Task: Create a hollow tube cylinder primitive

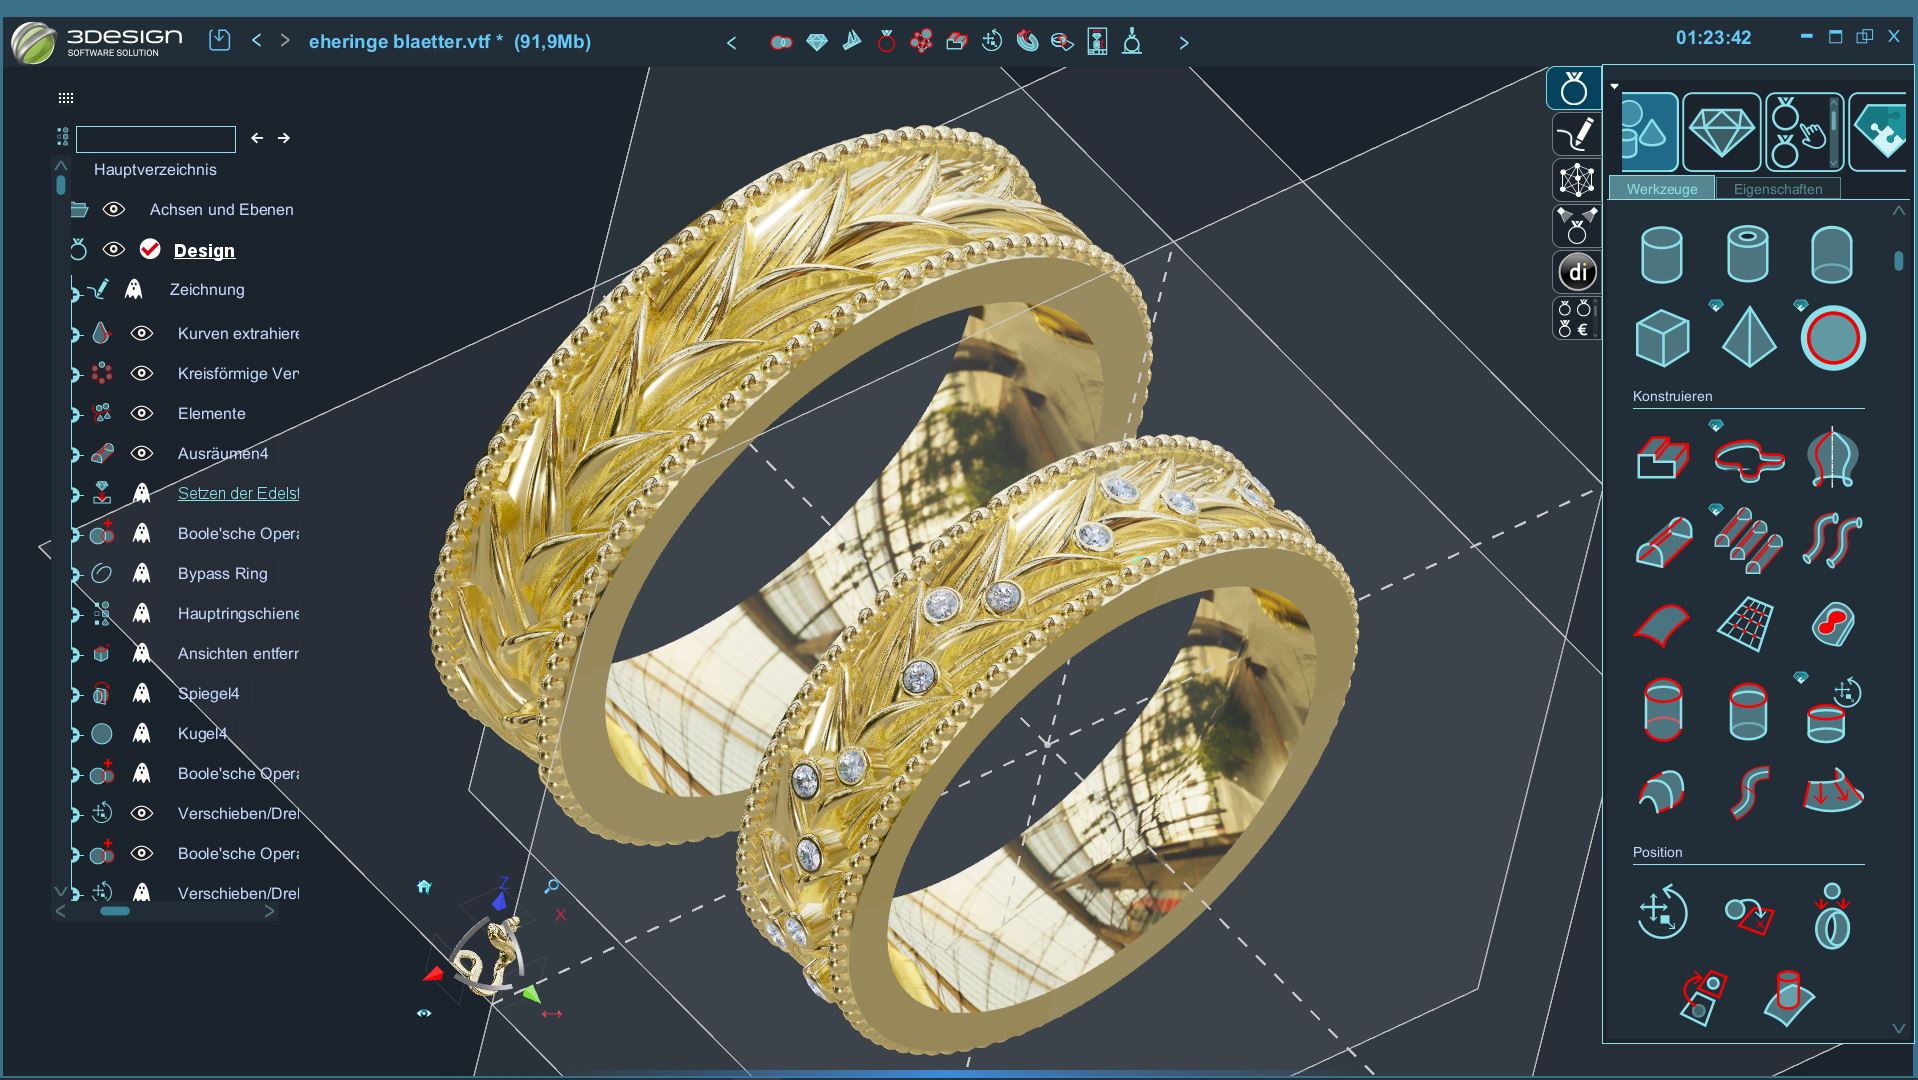Action: click(x=1748, y=254)
